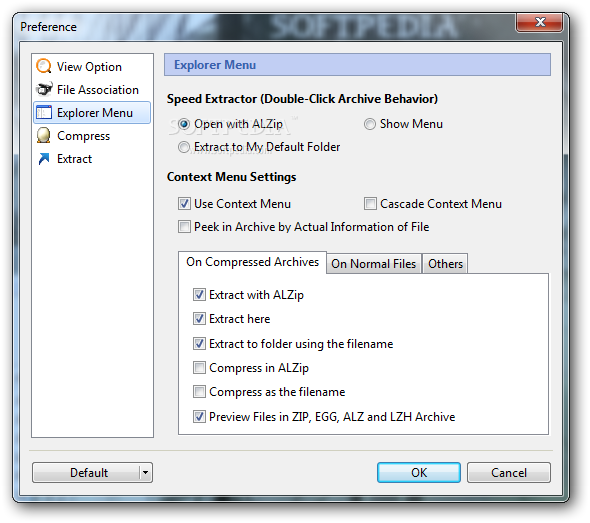Close the Preference dialog window
The width and height of the screenshot is (590, 523).
coord(540,22)
